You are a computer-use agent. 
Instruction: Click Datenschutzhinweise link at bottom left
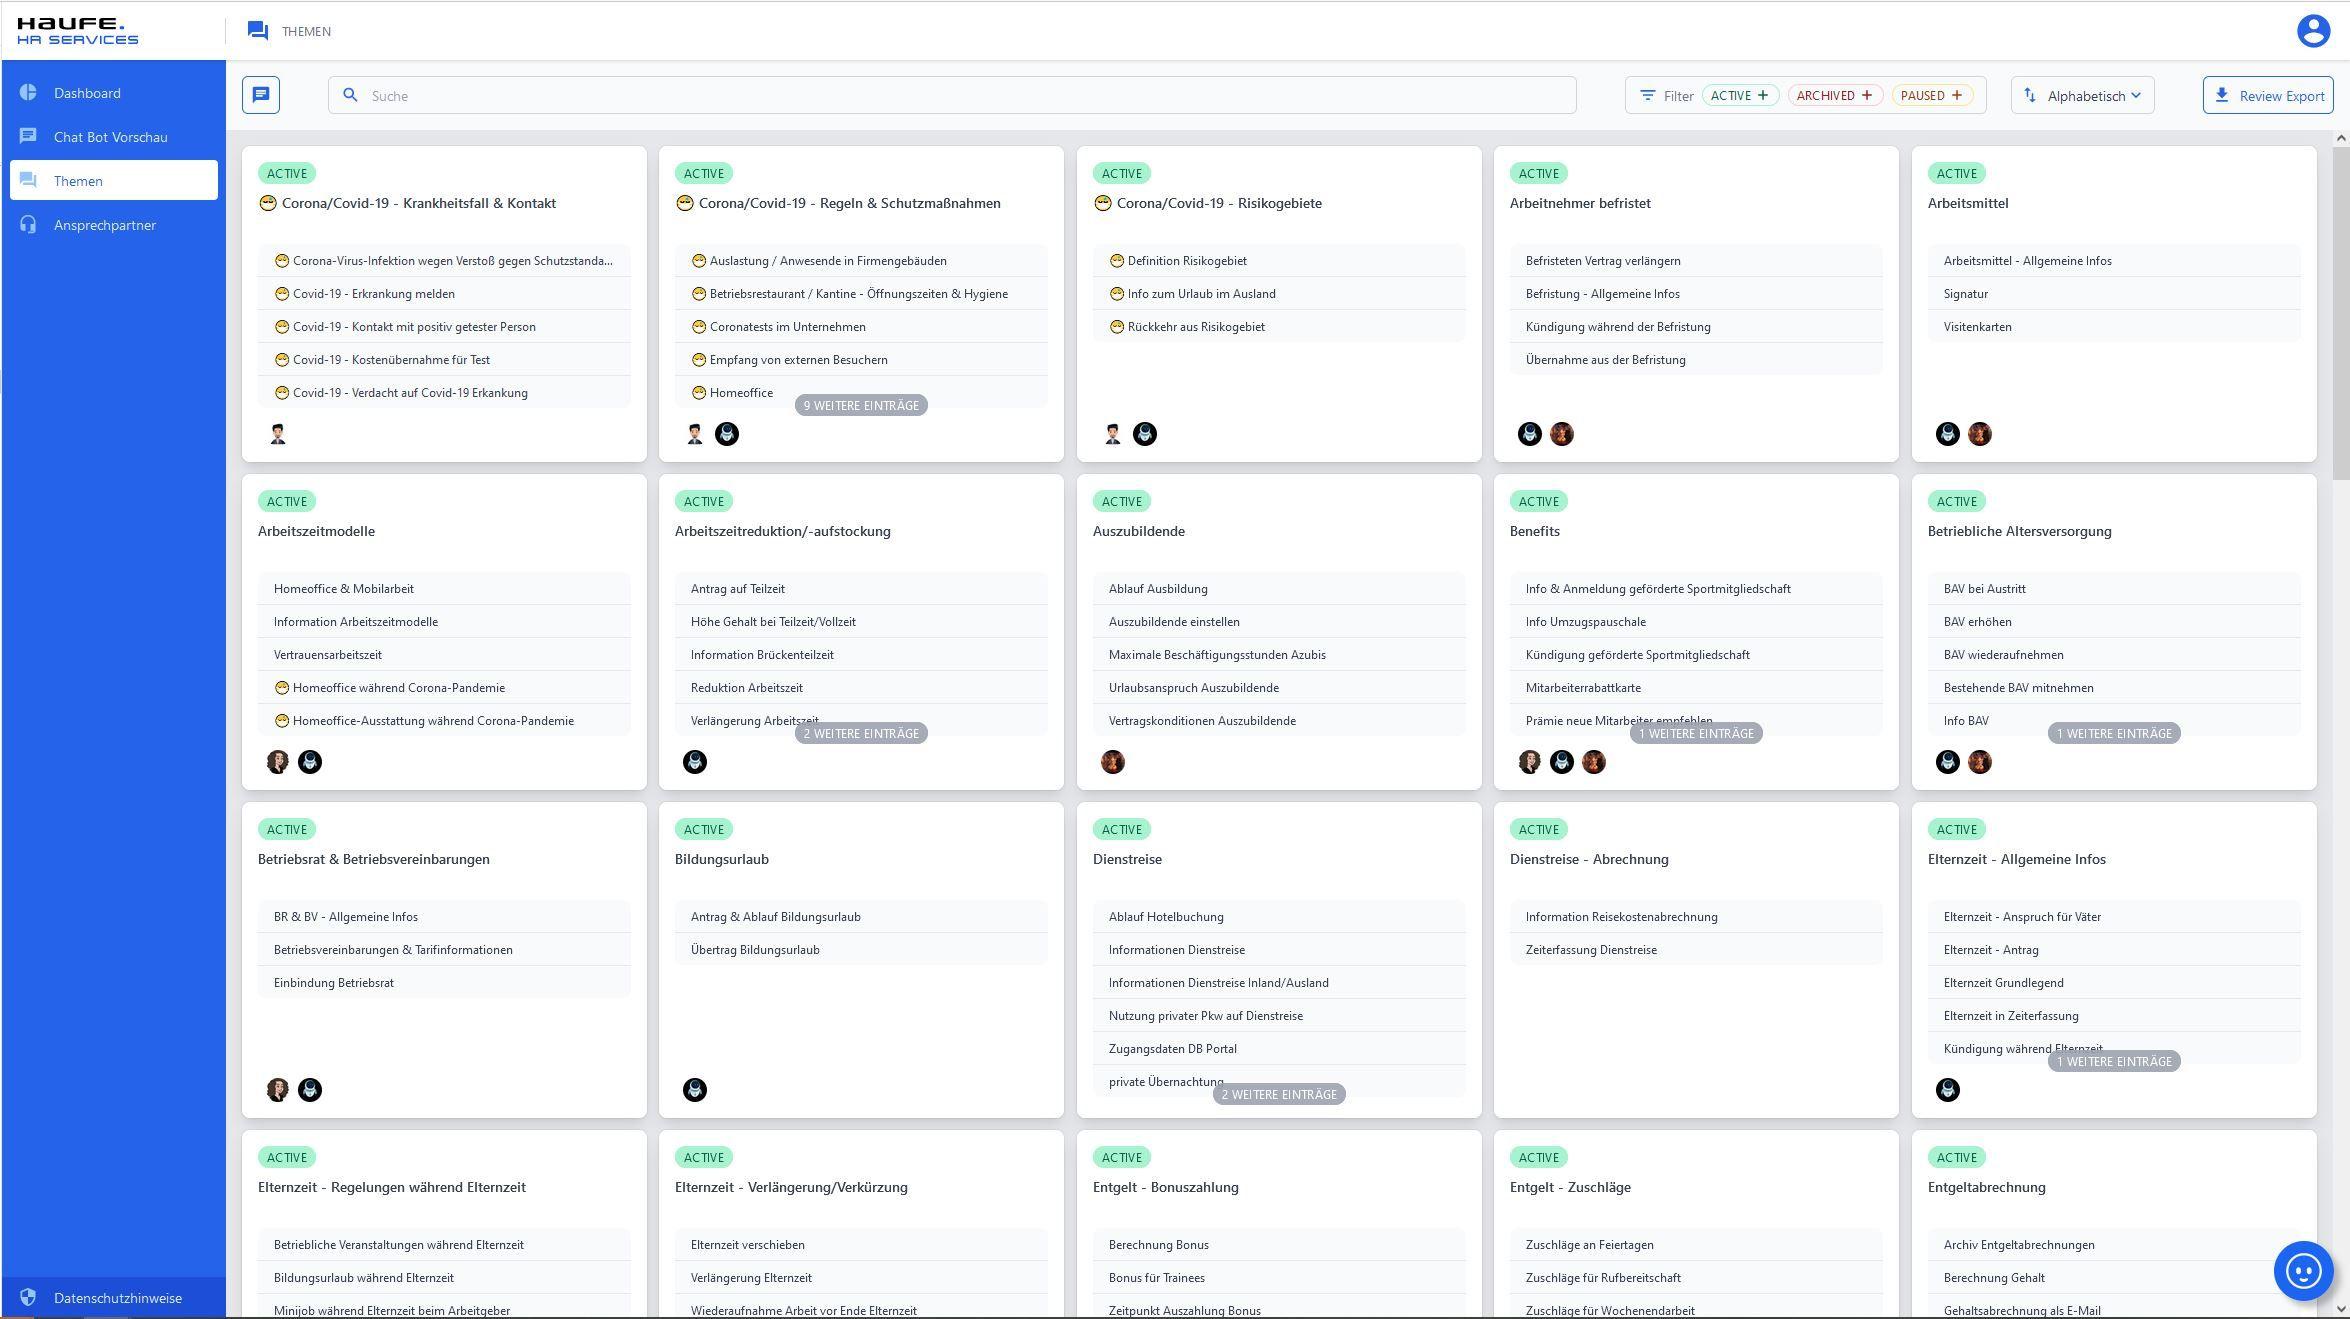(118, 1296)
